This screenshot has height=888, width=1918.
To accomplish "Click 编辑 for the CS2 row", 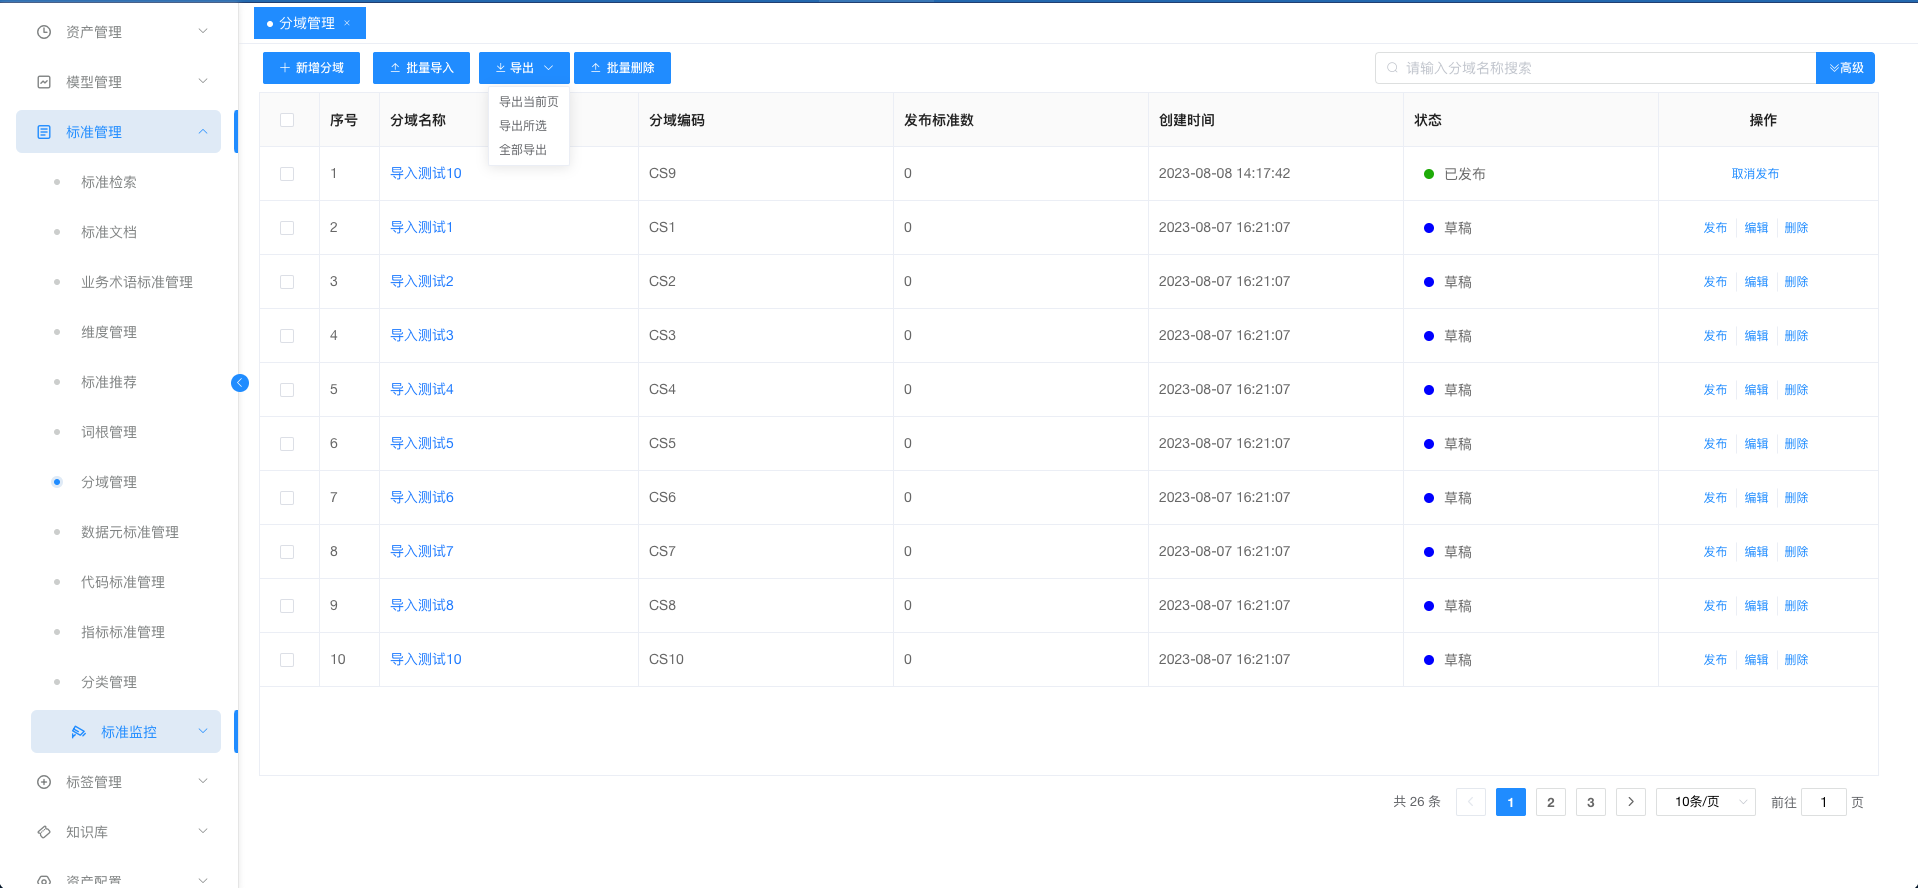I will pos(1756,282).
